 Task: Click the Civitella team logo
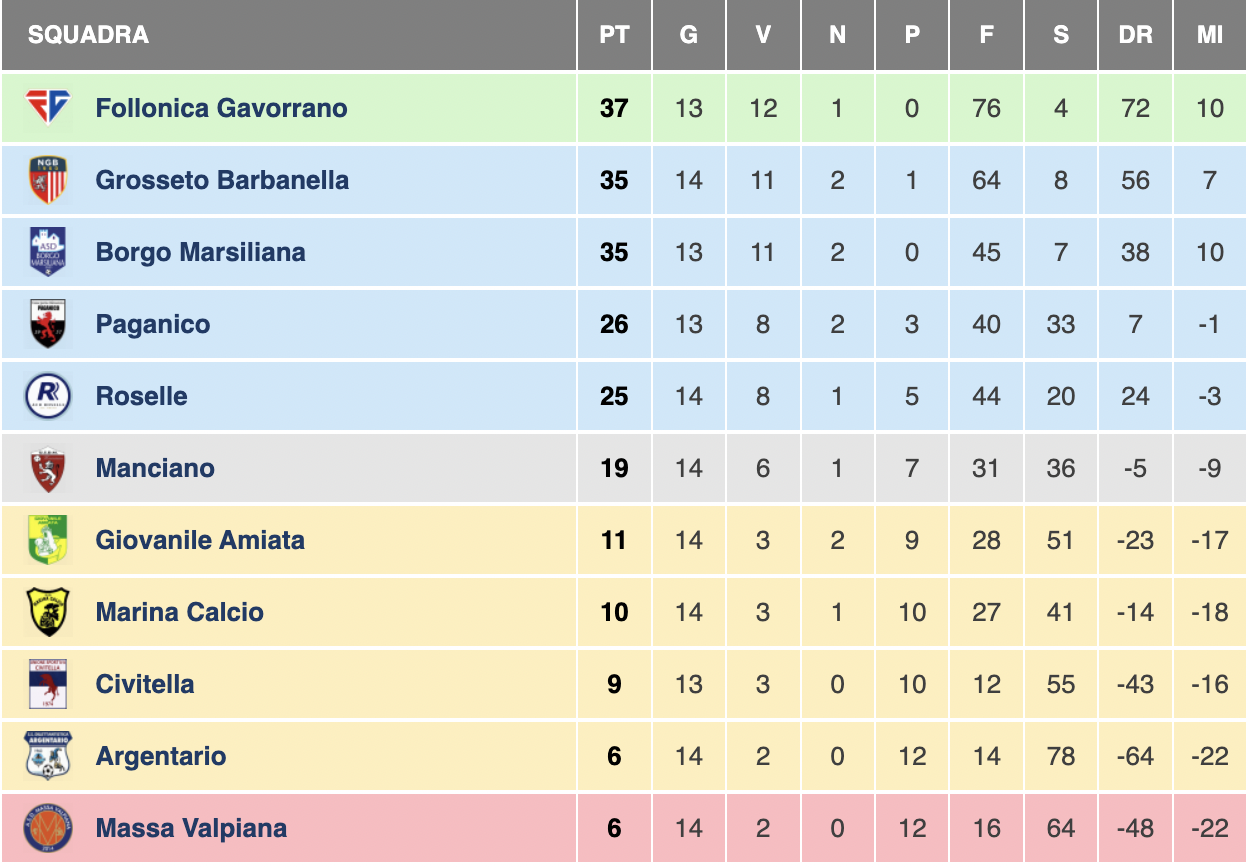[x=48, y=684]
